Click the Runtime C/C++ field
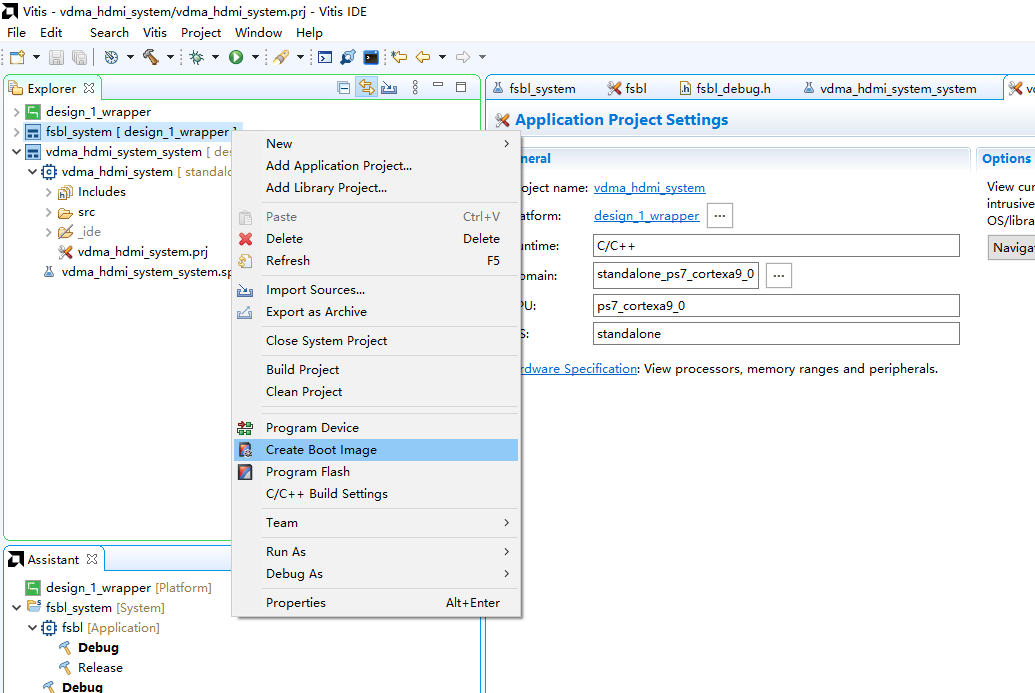Screen dimensions: 1035x693 [x=776, y=246]
